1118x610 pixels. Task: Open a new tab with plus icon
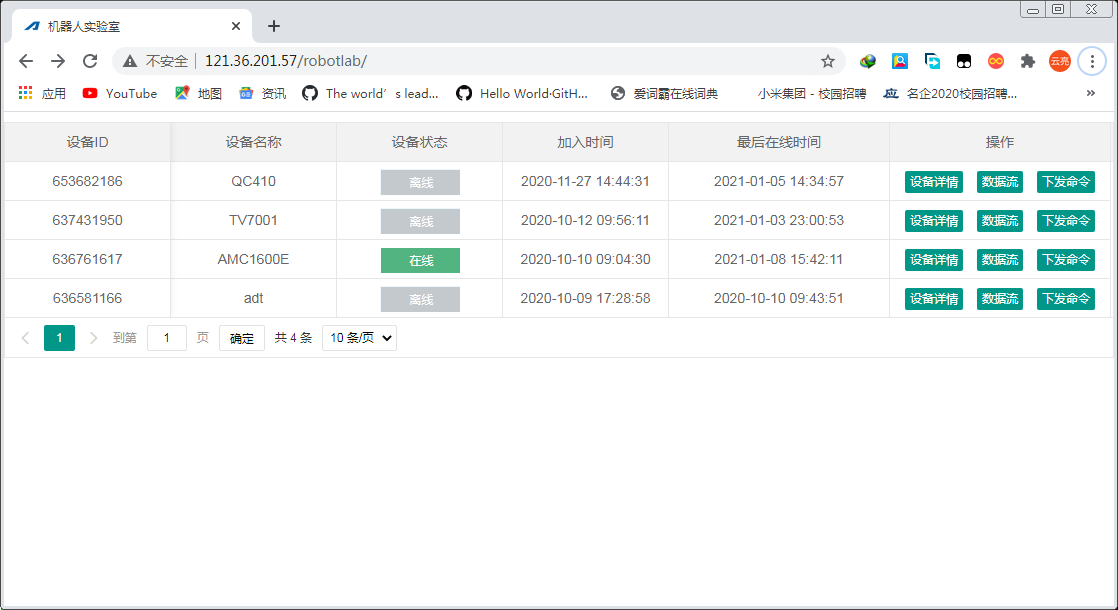pos(274,26)
